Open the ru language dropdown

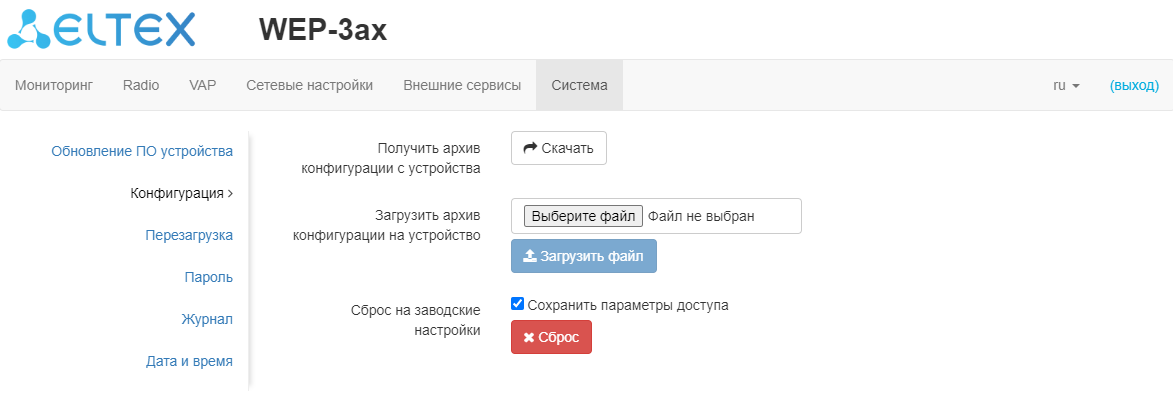[1066, 85]
